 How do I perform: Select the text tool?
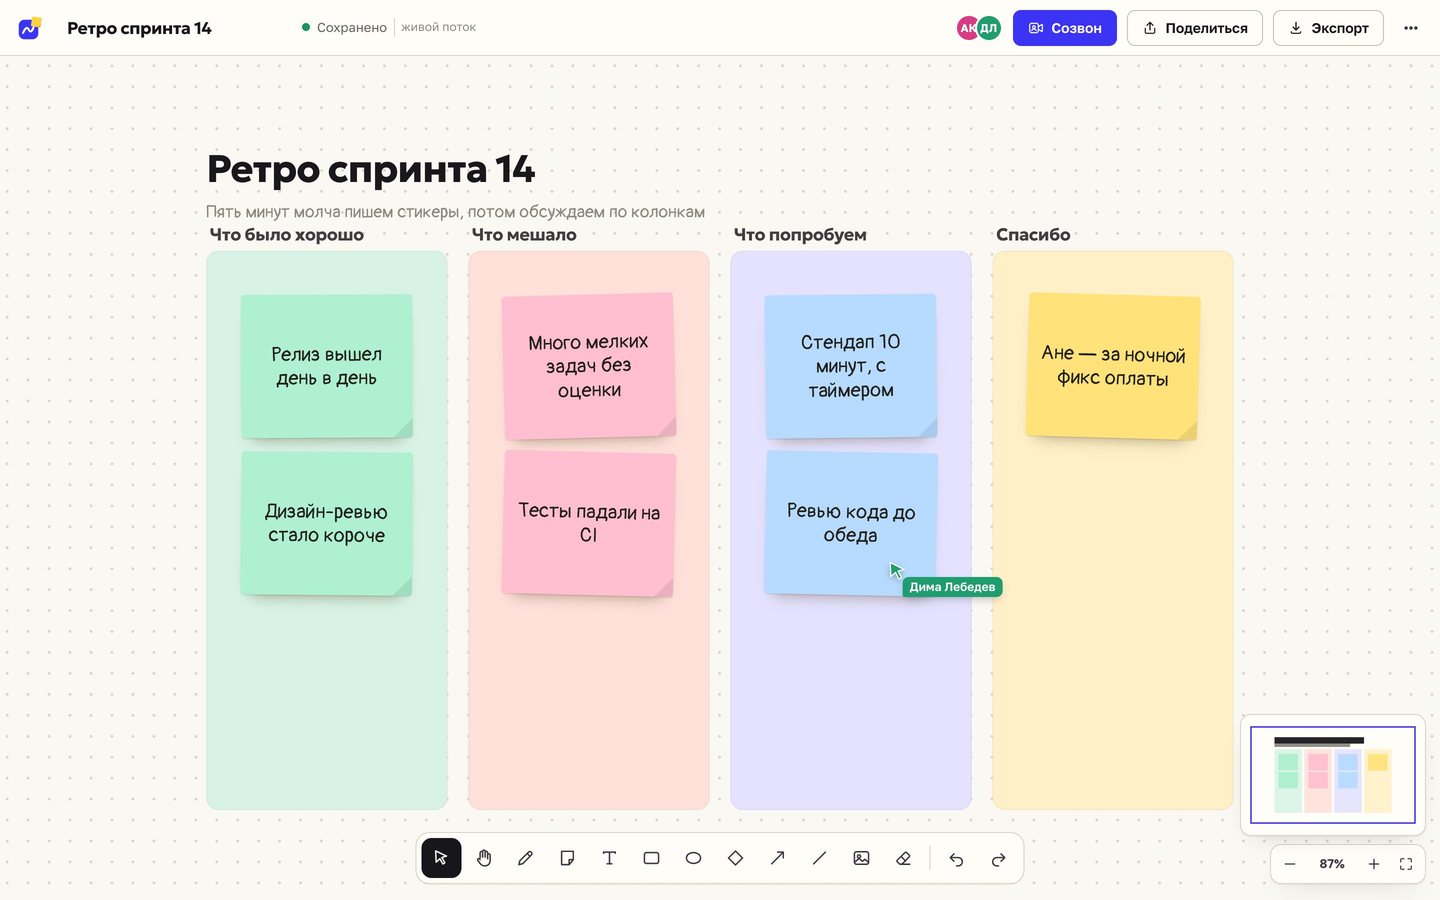tap(610, 858)
